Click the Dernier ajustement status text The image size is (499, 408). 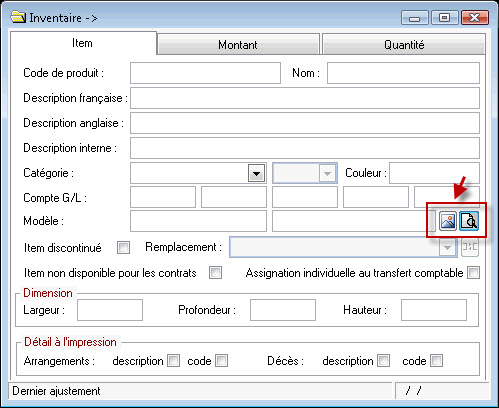56,391
